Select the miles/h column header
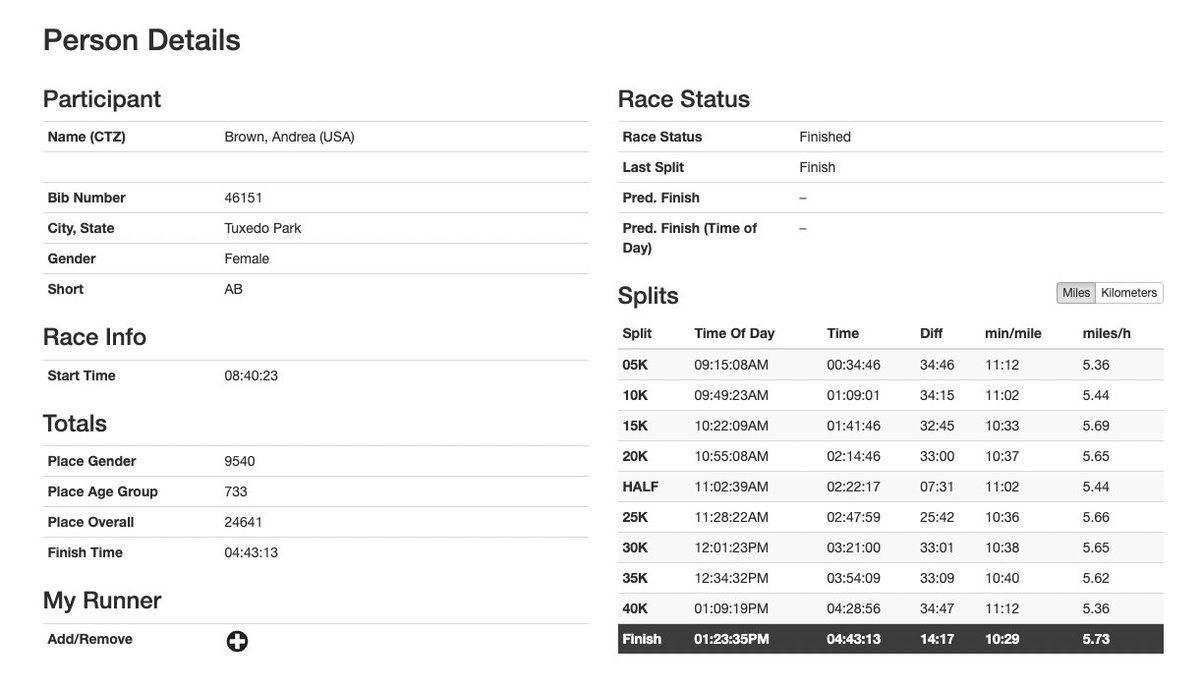 point(1102,333)
